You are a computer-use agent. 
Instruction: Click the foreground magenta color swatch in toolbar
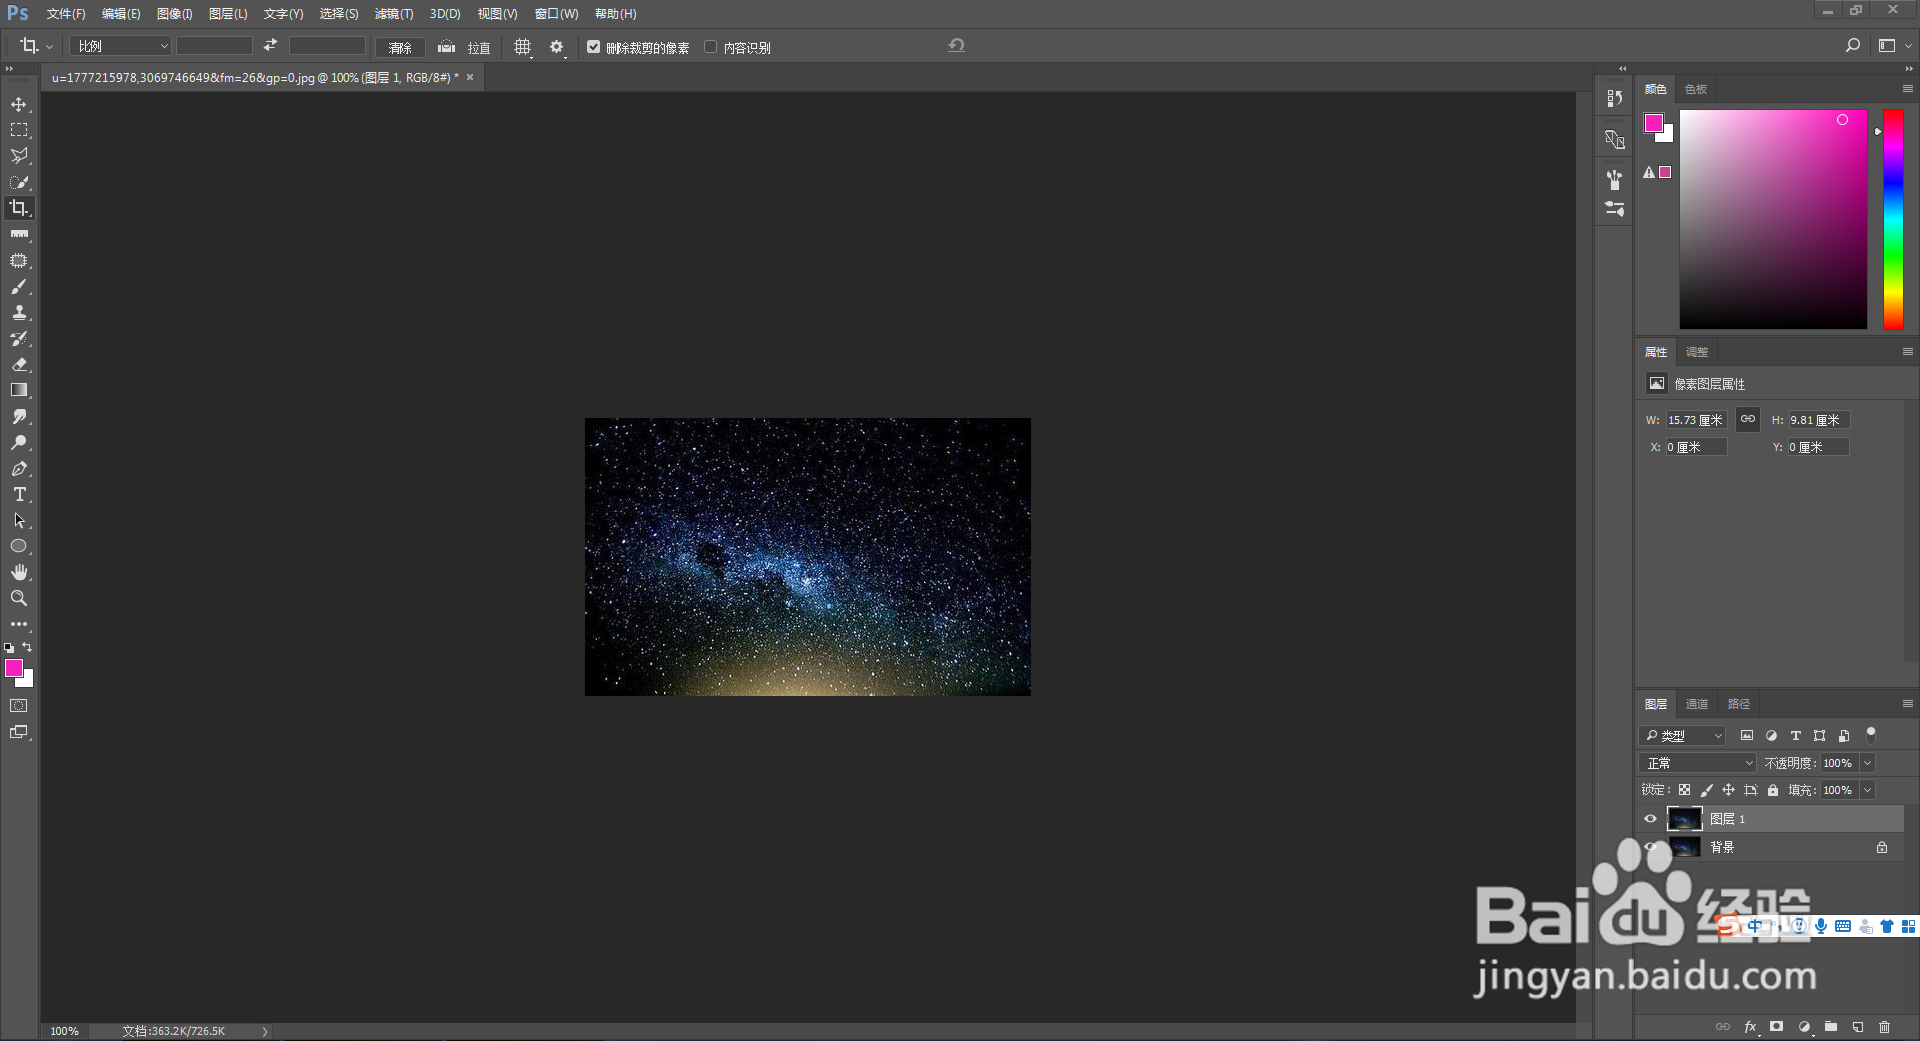14,668
